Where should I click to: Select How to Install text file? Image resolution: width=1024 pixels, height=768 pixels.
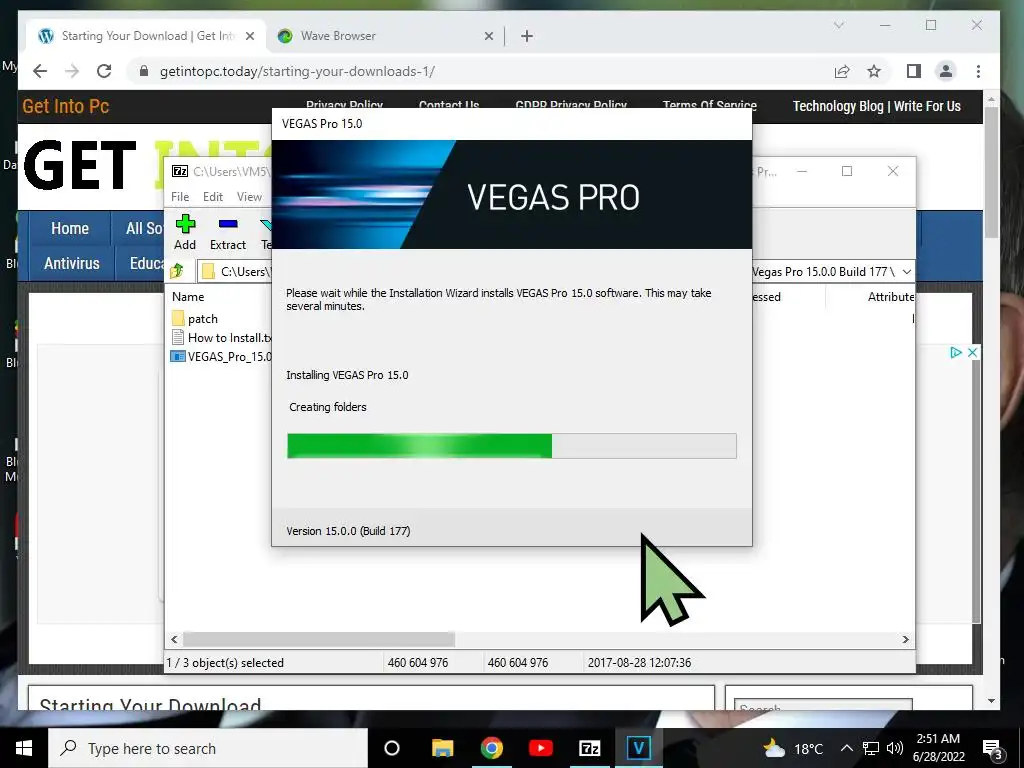pyautogui.click(x=221, y=338)
